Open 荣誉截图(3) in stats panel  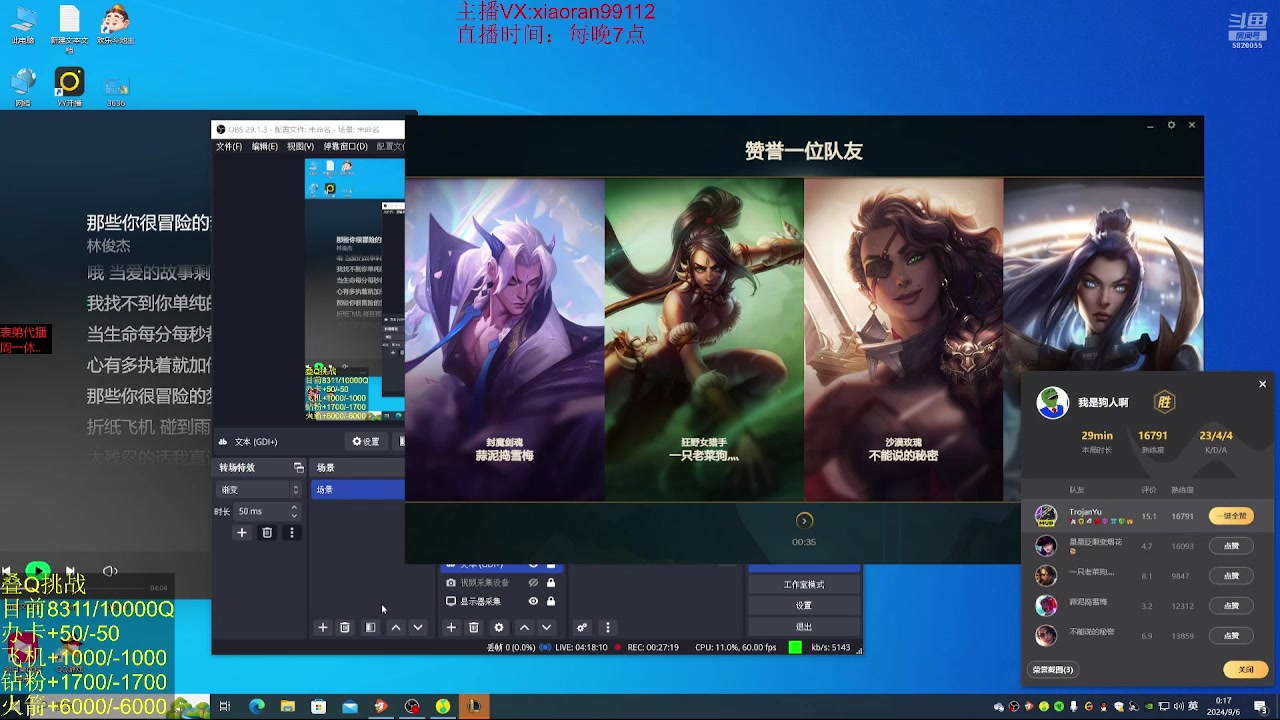click(x=1053, y=669)
